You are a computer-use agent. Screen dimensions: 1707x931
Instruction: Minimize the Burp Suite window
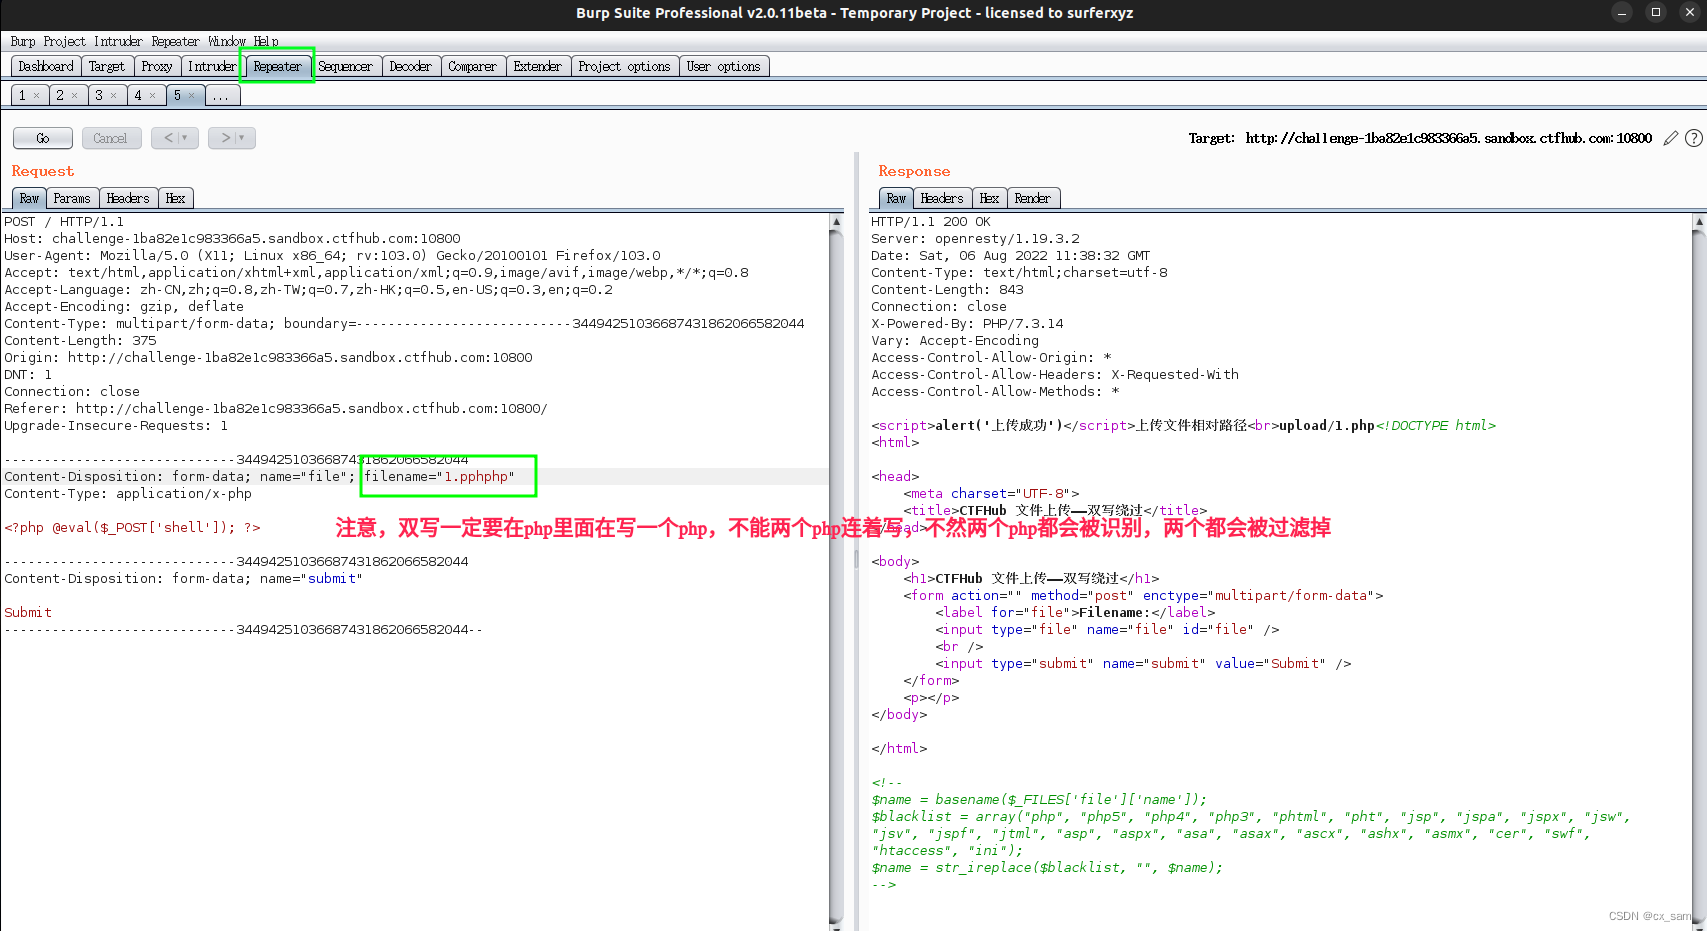click(1622, 12)
